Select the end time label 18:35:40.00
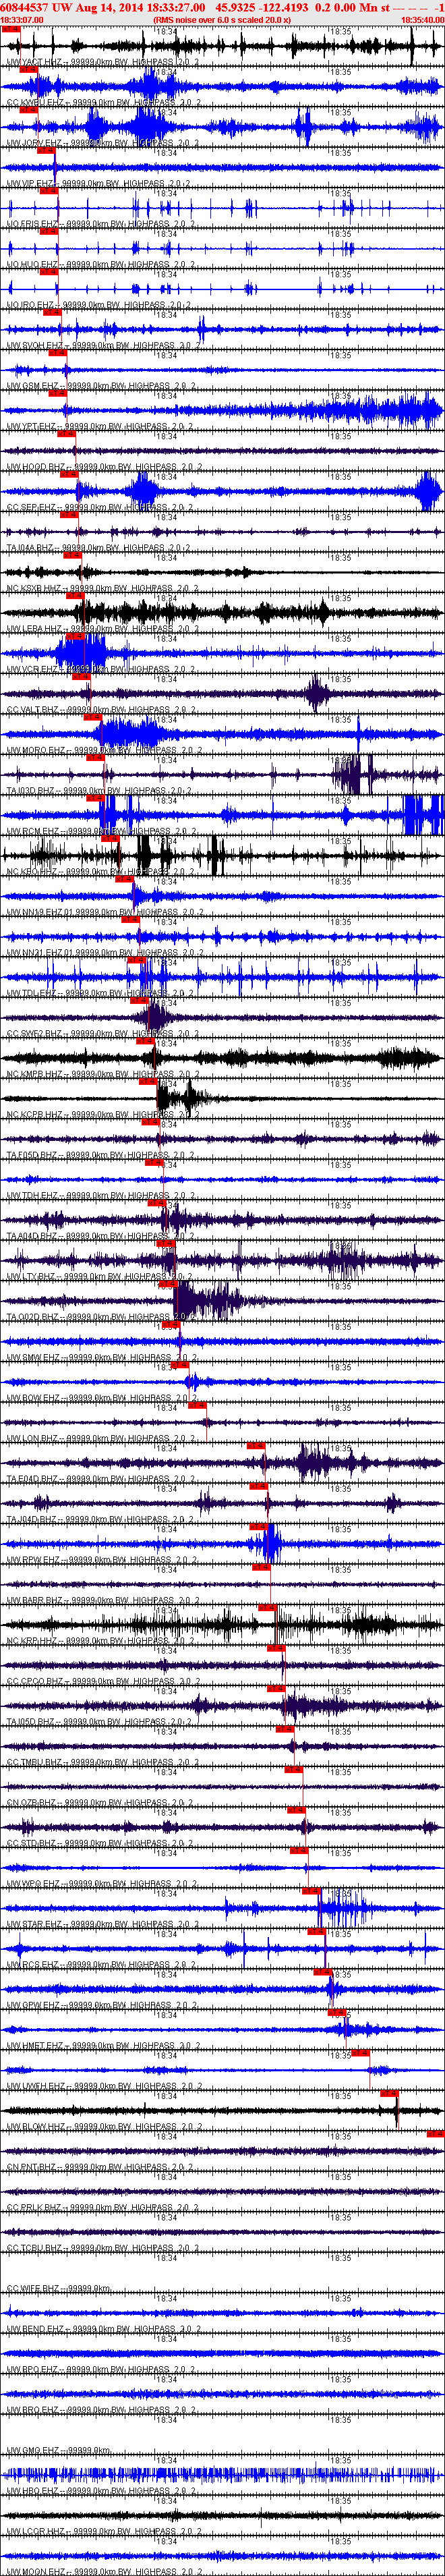445x2576 pixels. (422, 19)
